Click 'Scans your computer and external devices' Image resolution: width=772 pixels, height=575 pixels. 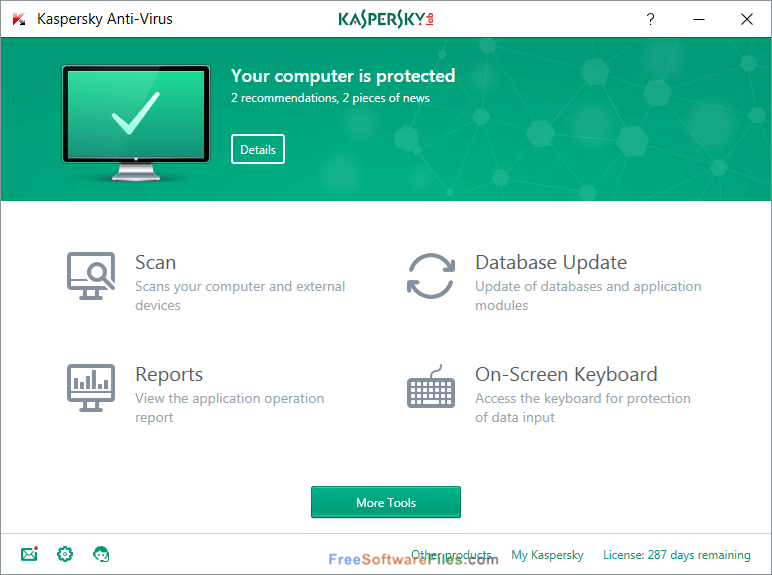point(240,296)
